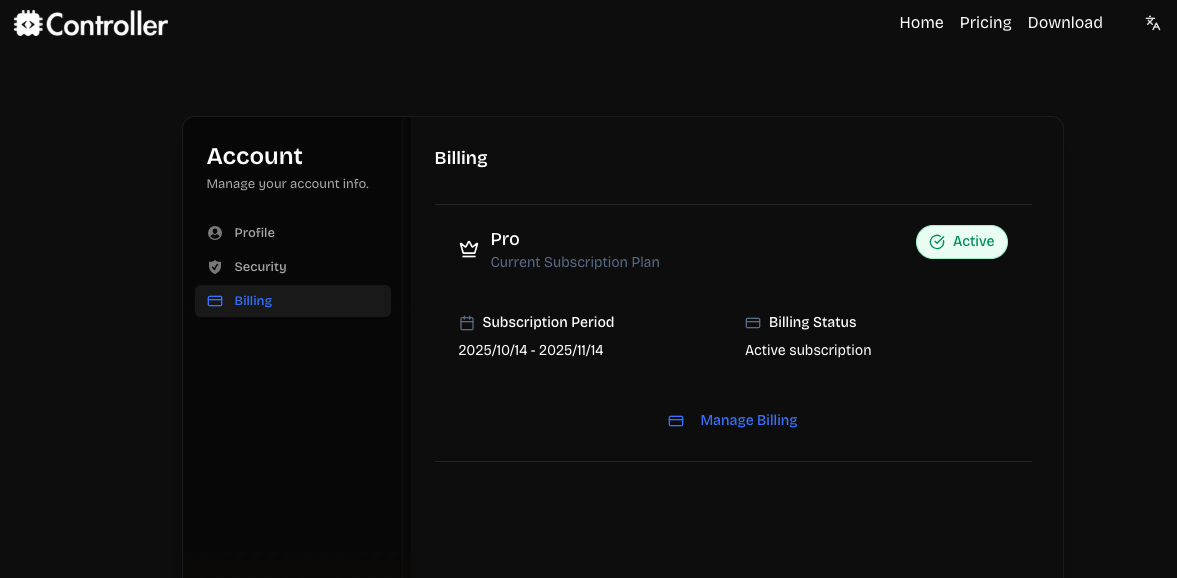Click the checkmark icon in Active badge
The image size is (1177, 578).
[937, 242]
